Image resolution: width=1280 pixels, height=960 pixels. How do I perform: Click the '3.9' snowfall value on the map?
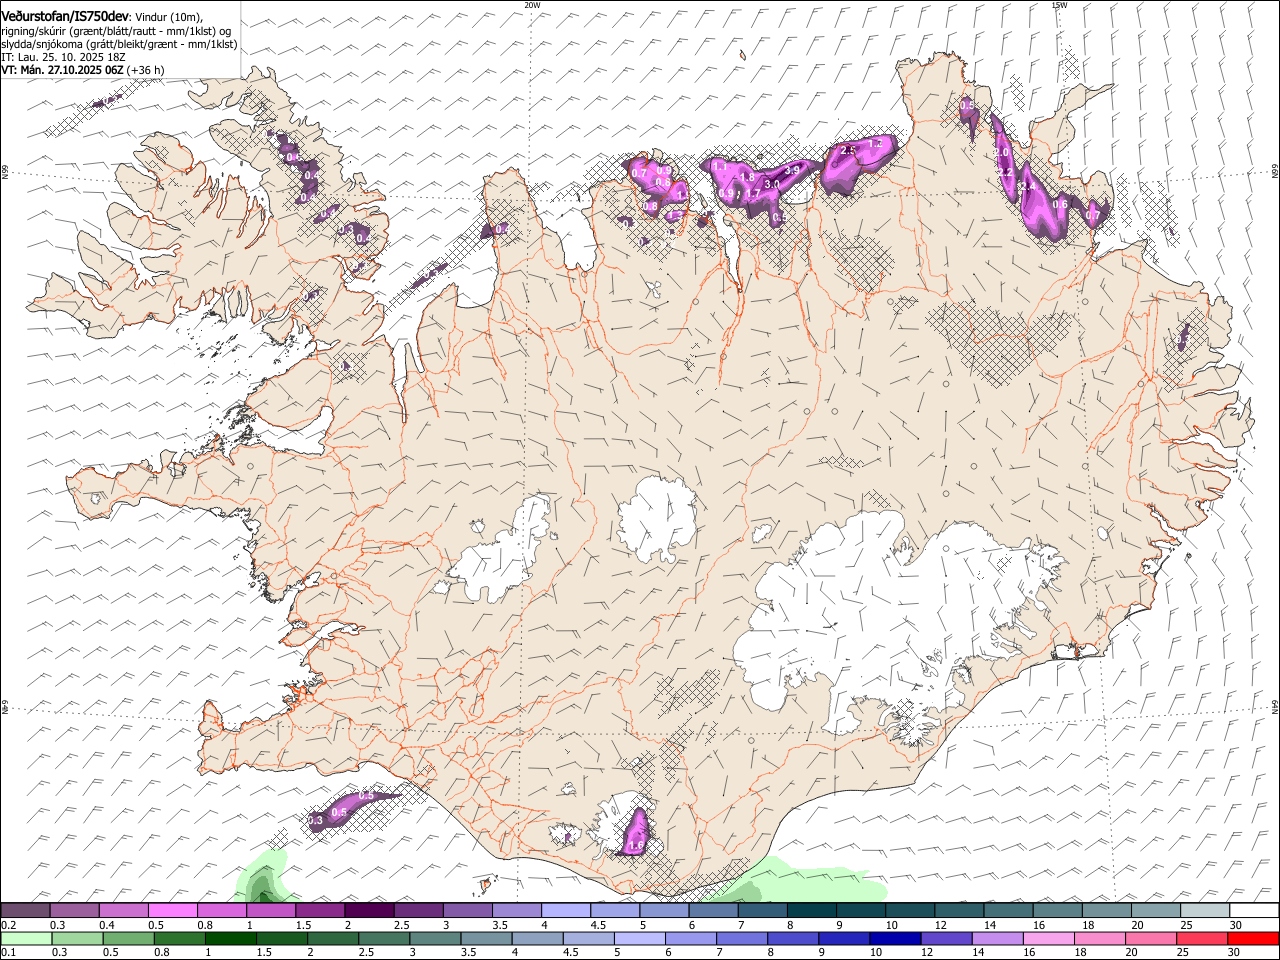pos(793,170)
